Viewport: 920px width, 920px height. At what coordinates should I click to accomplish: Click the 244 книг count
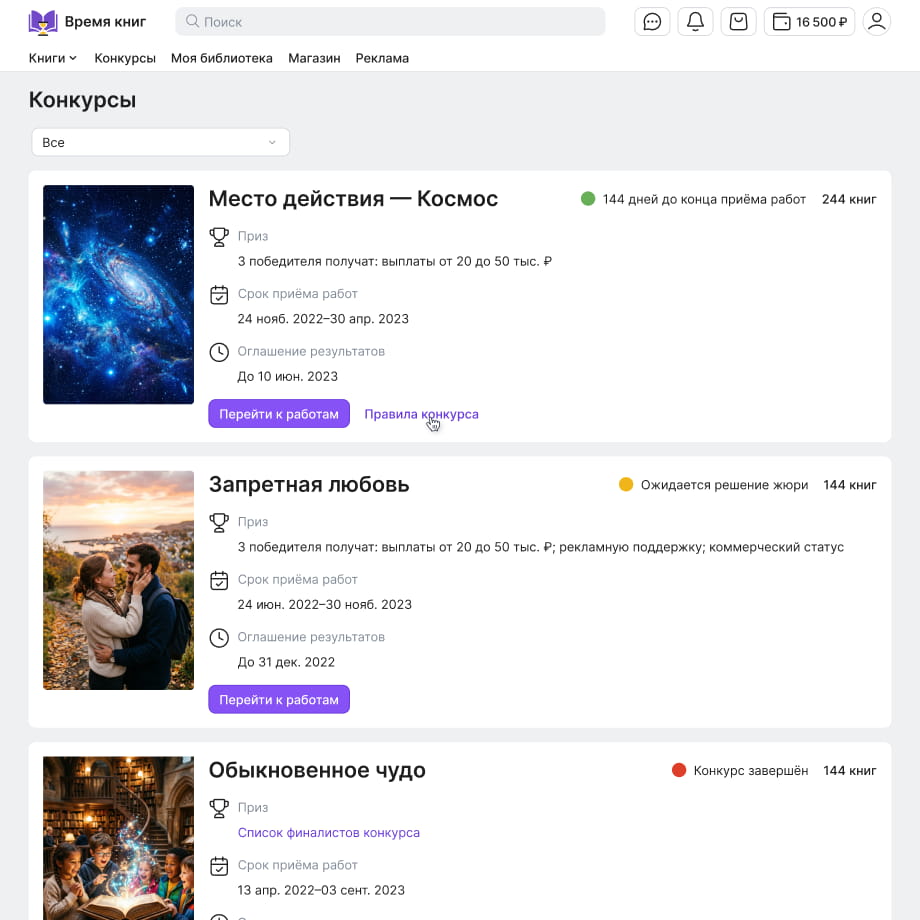(849, 199)
